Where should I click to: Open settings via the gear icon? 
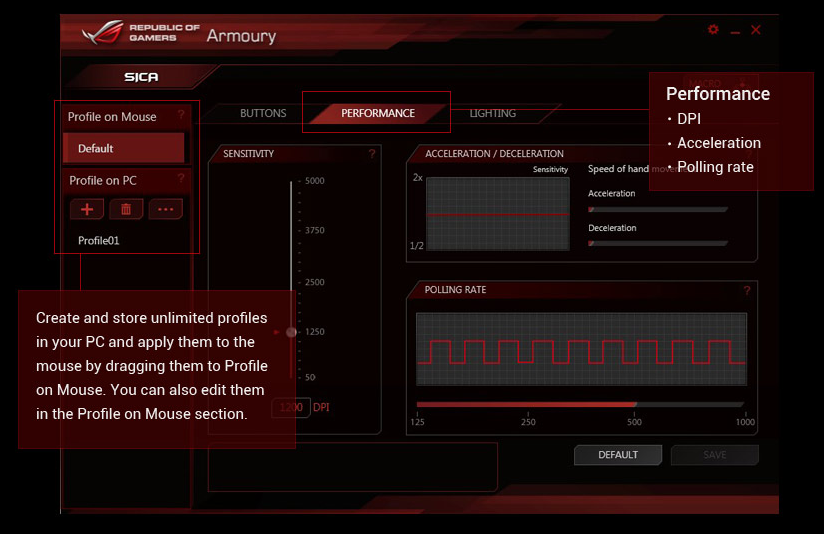pyautogui.click(x=713, y=30)
